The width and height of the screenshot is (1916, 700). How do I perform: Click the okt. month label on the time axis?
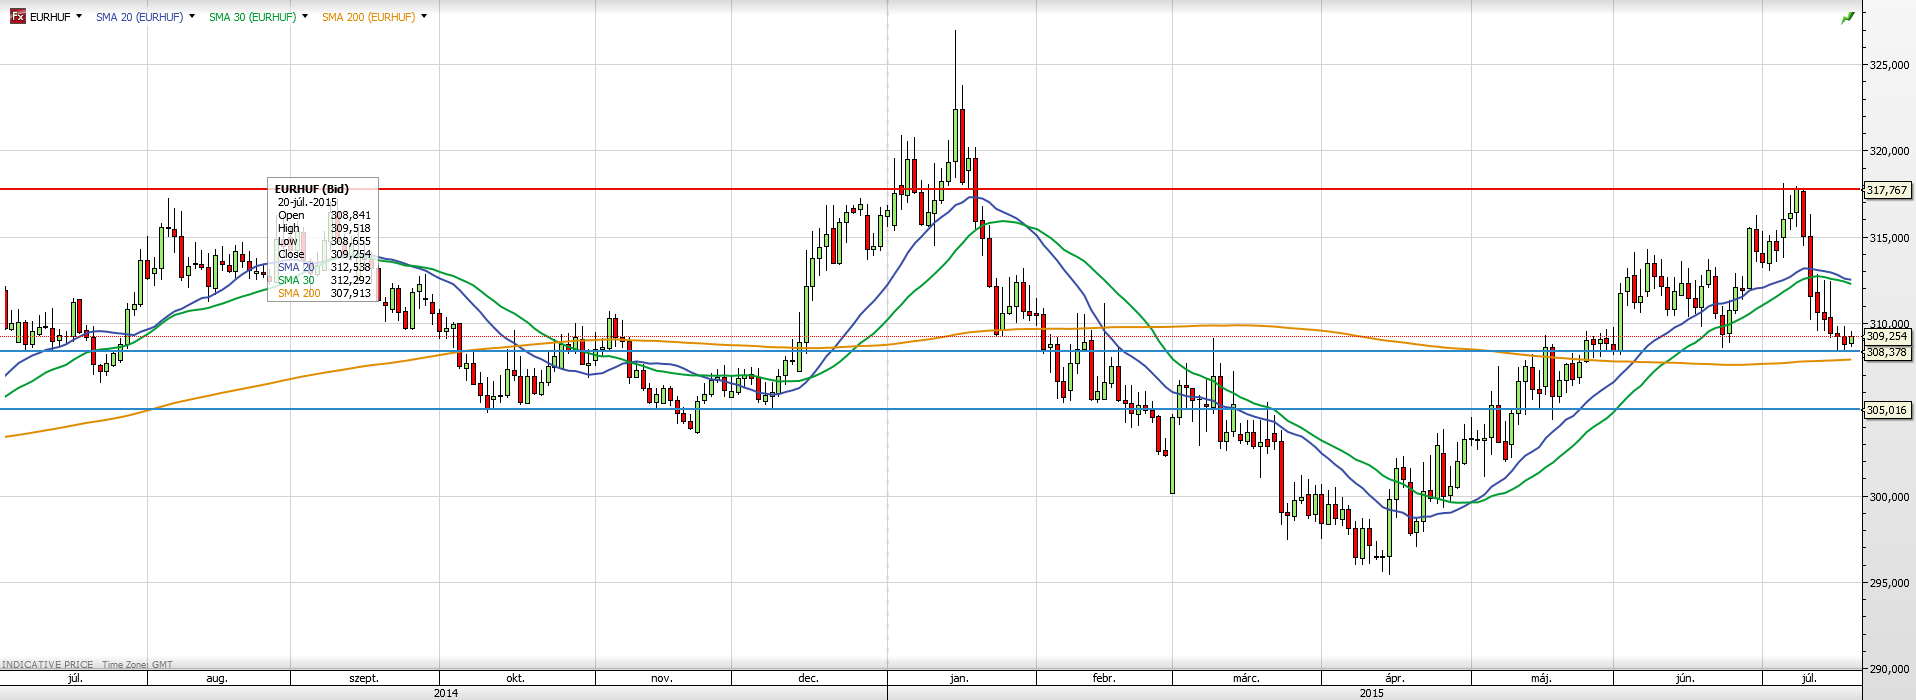tap(515, 678)
